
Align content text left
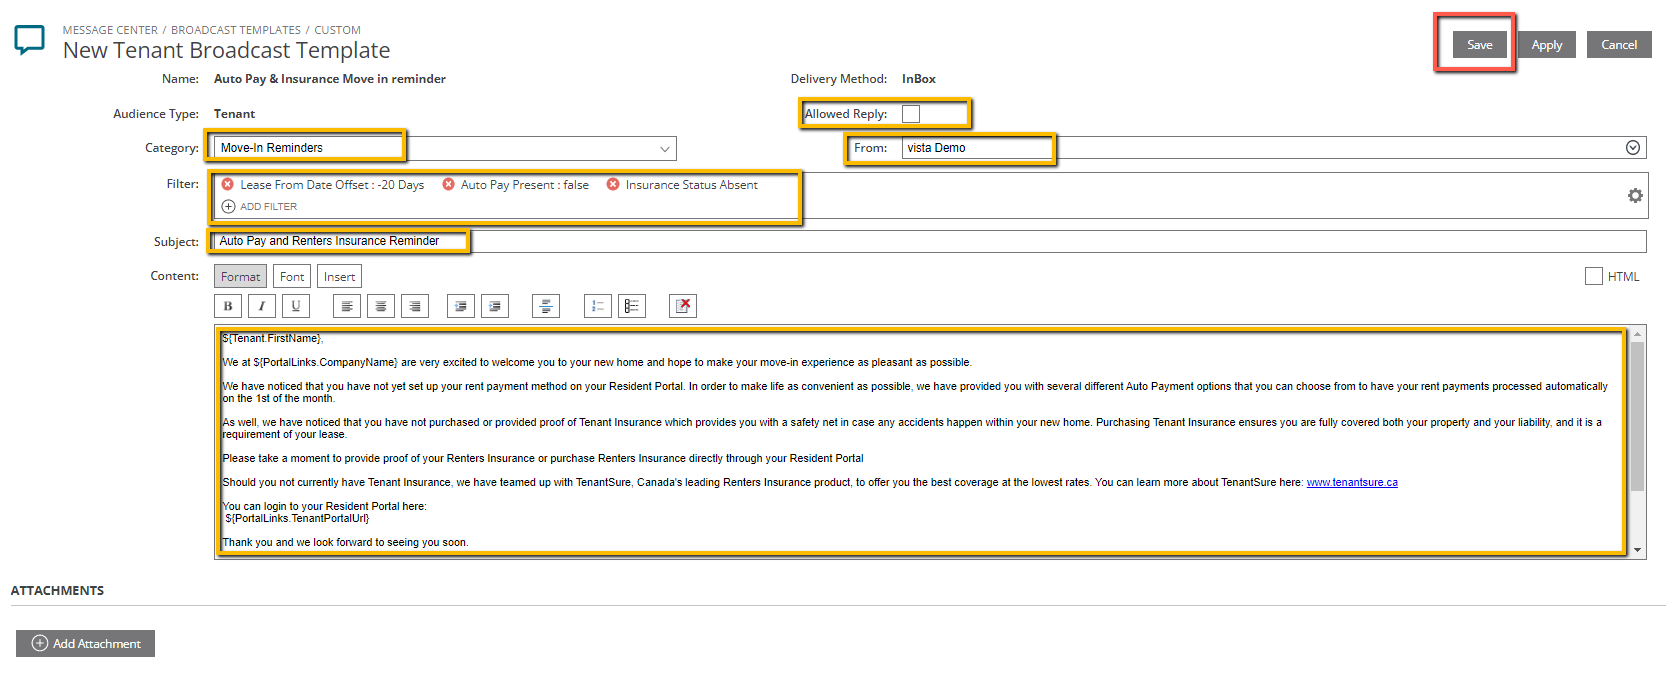[347, 306]
